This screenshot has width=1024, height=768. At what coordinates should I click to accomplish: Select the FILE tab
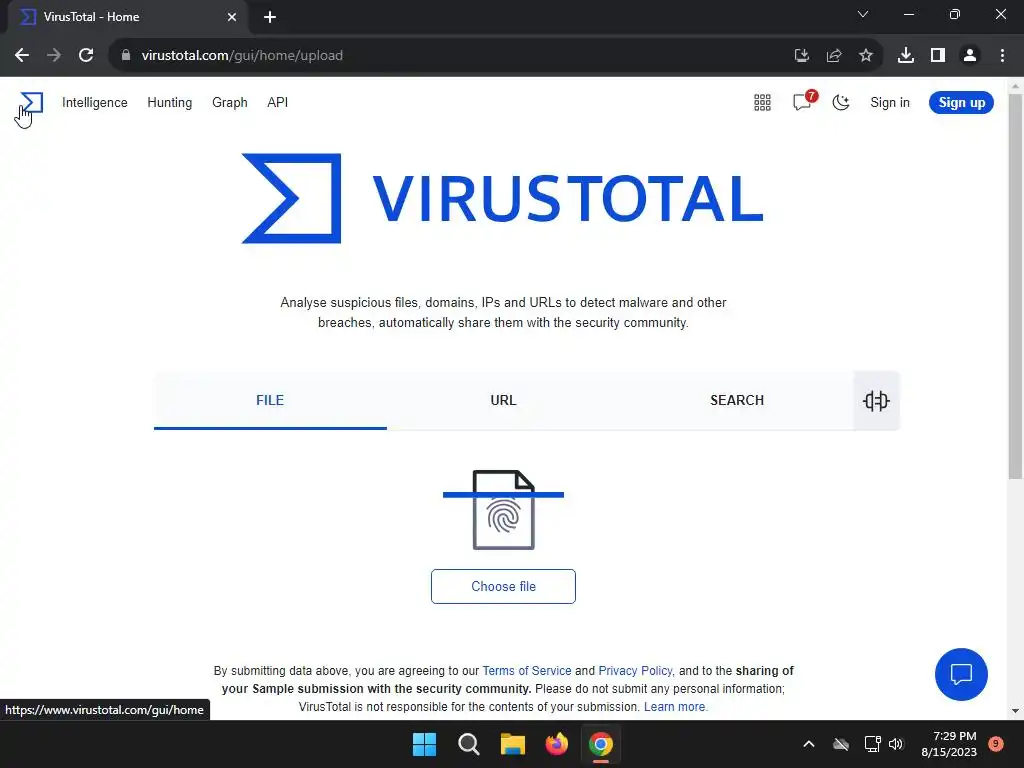click(270, 400)
